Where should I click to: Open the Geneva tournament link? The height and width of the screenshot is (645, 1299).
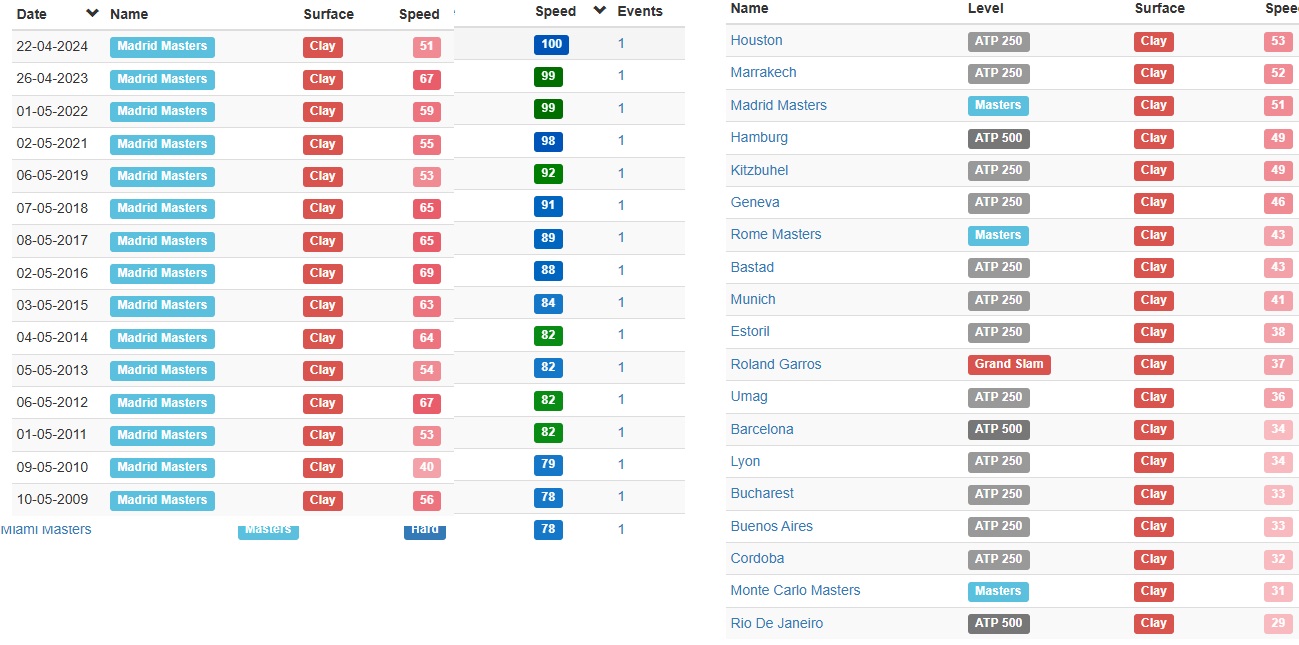pos(755,202)
